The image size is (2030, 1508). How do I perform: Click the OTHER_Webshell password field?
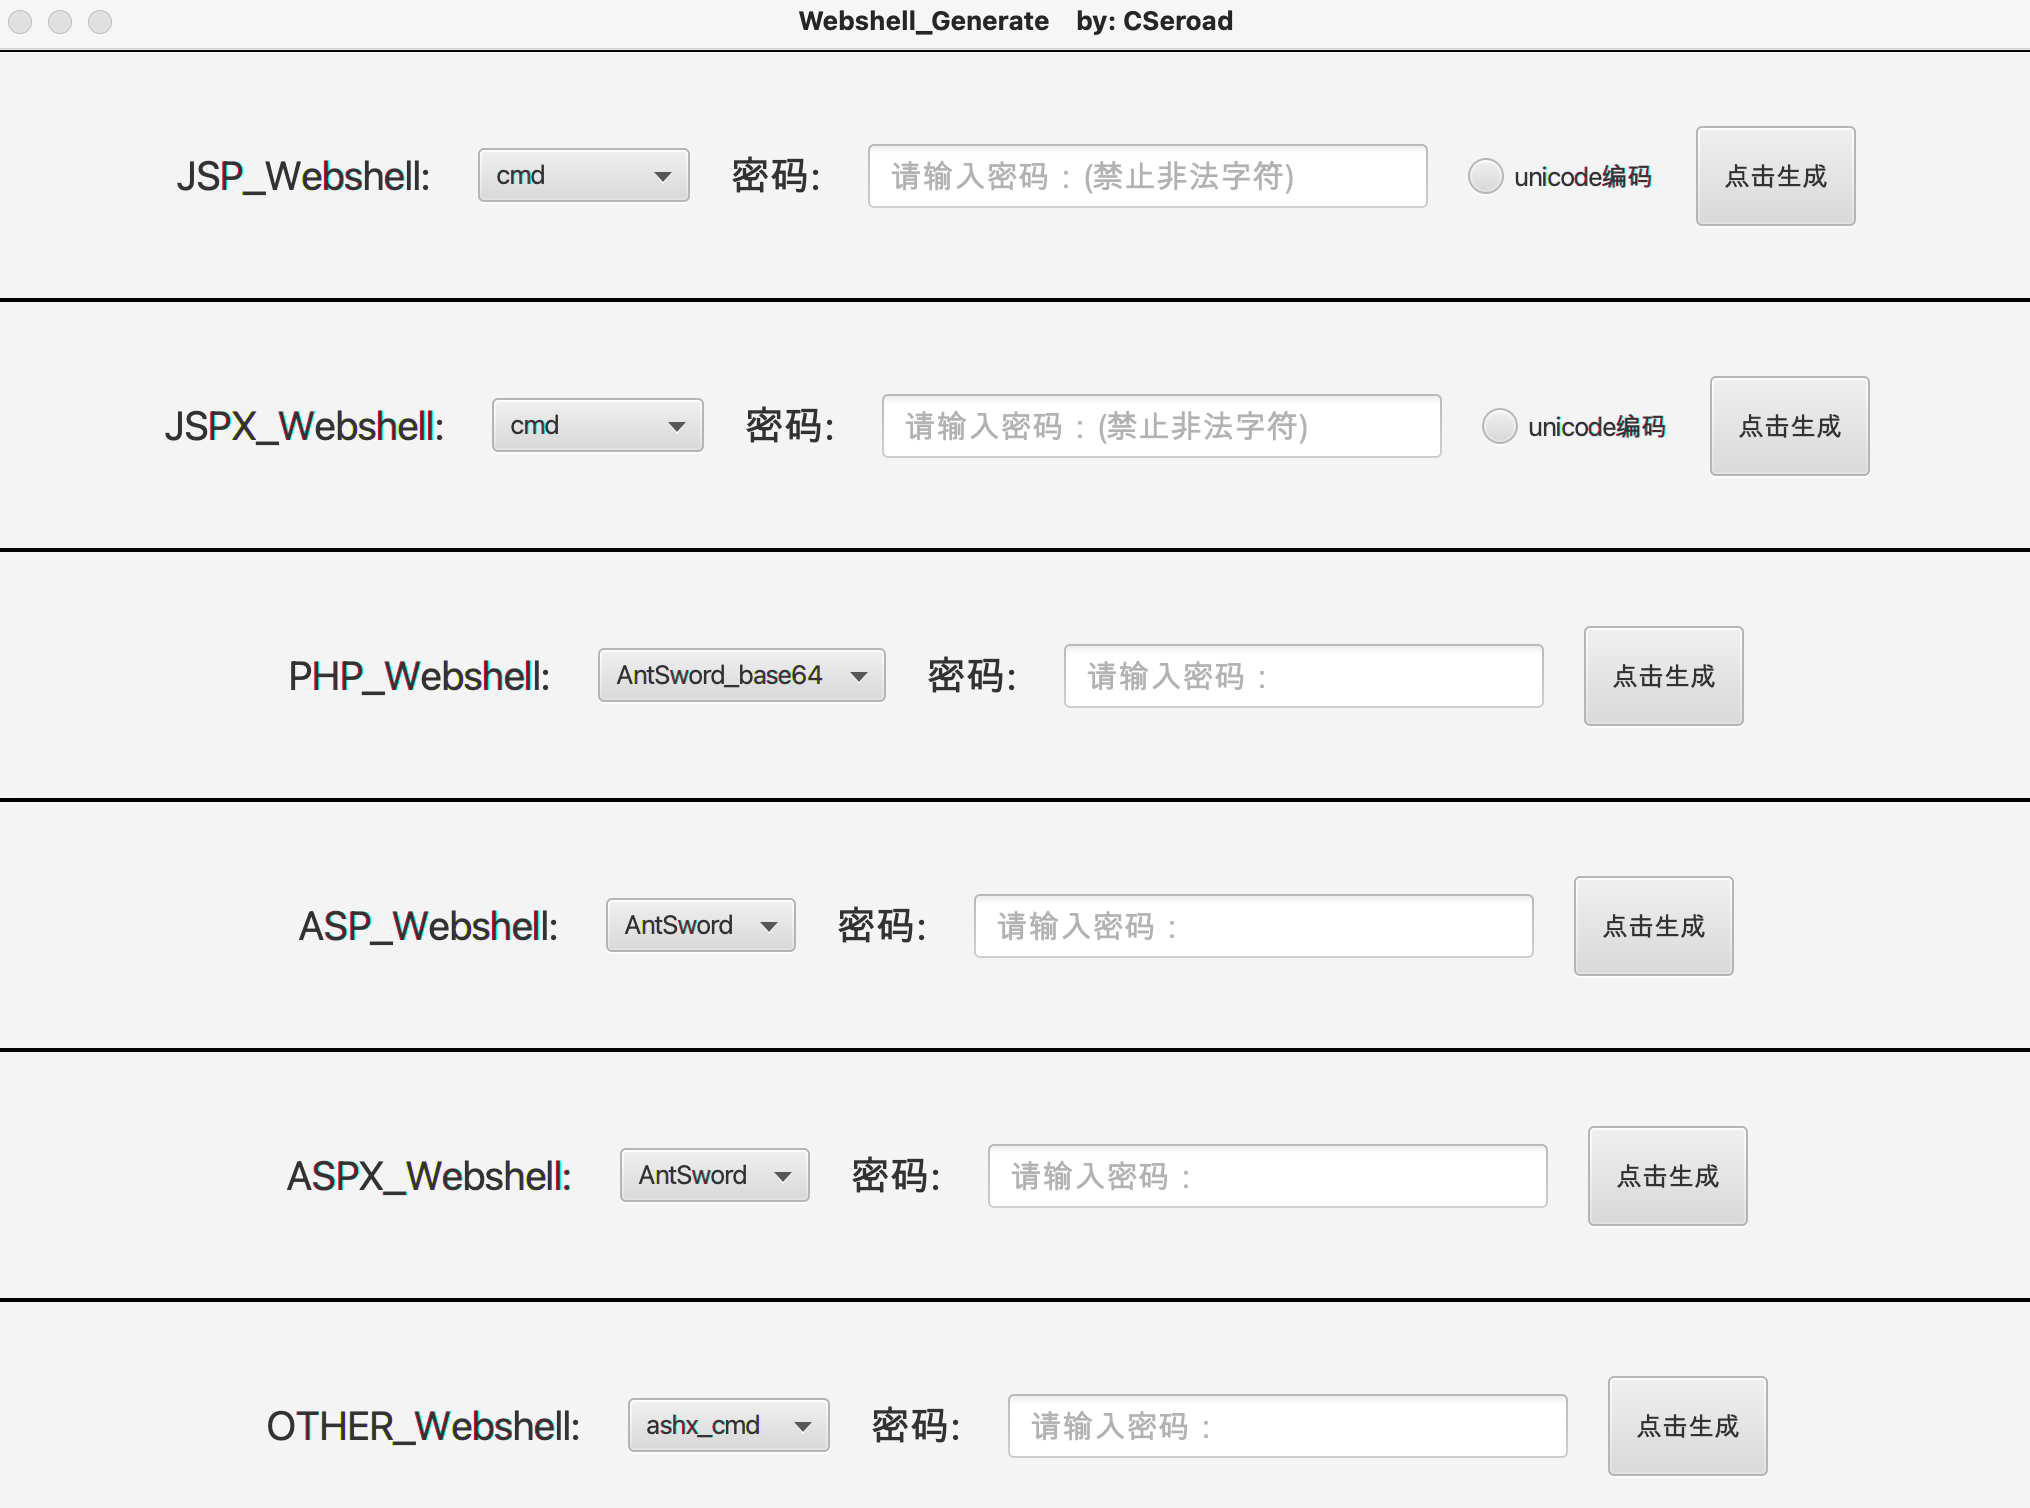1287,1426
